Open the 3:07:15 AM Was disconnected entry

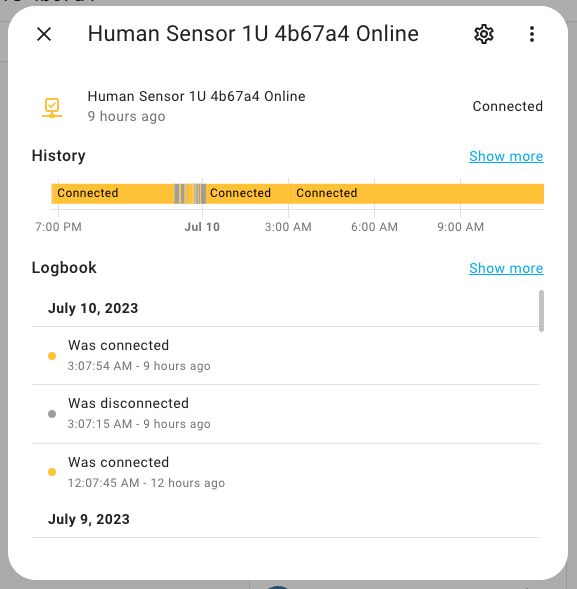[285, 414]
